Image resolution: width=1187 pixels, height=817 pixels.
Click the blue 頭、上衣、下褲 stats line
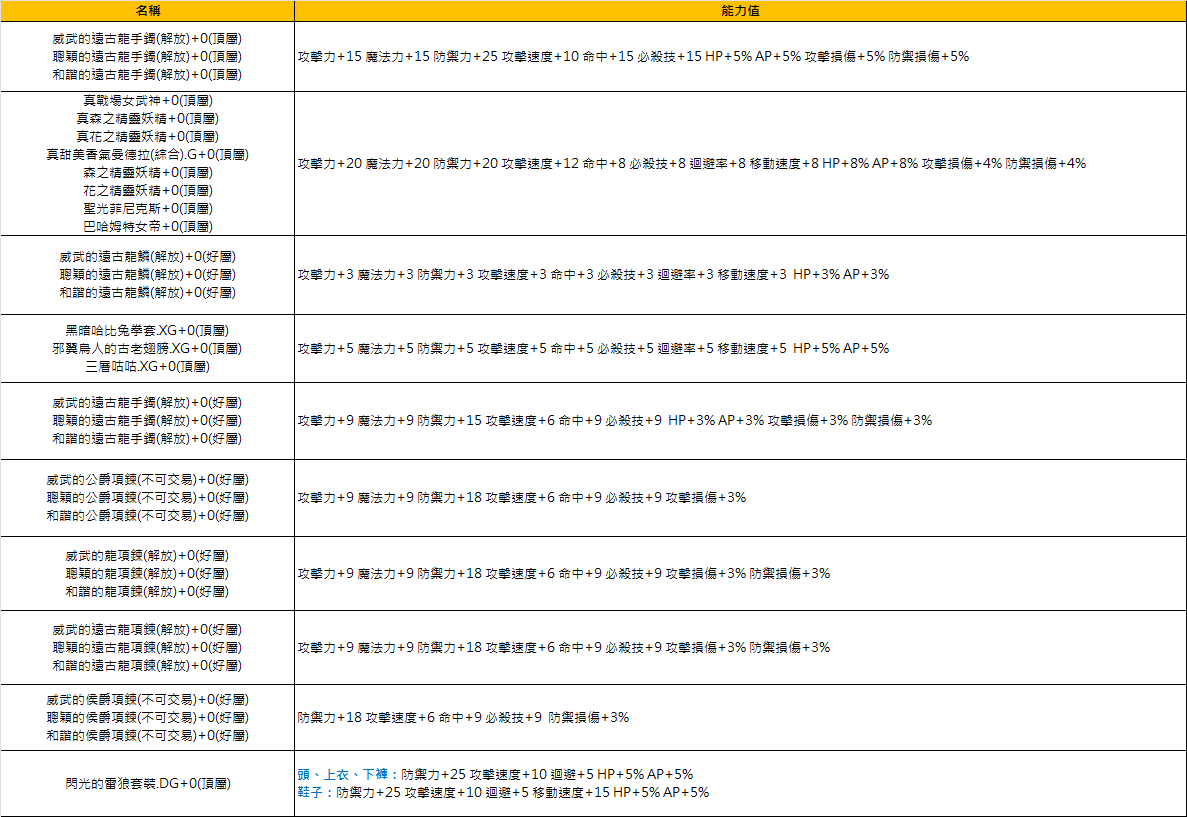point(495,775)
